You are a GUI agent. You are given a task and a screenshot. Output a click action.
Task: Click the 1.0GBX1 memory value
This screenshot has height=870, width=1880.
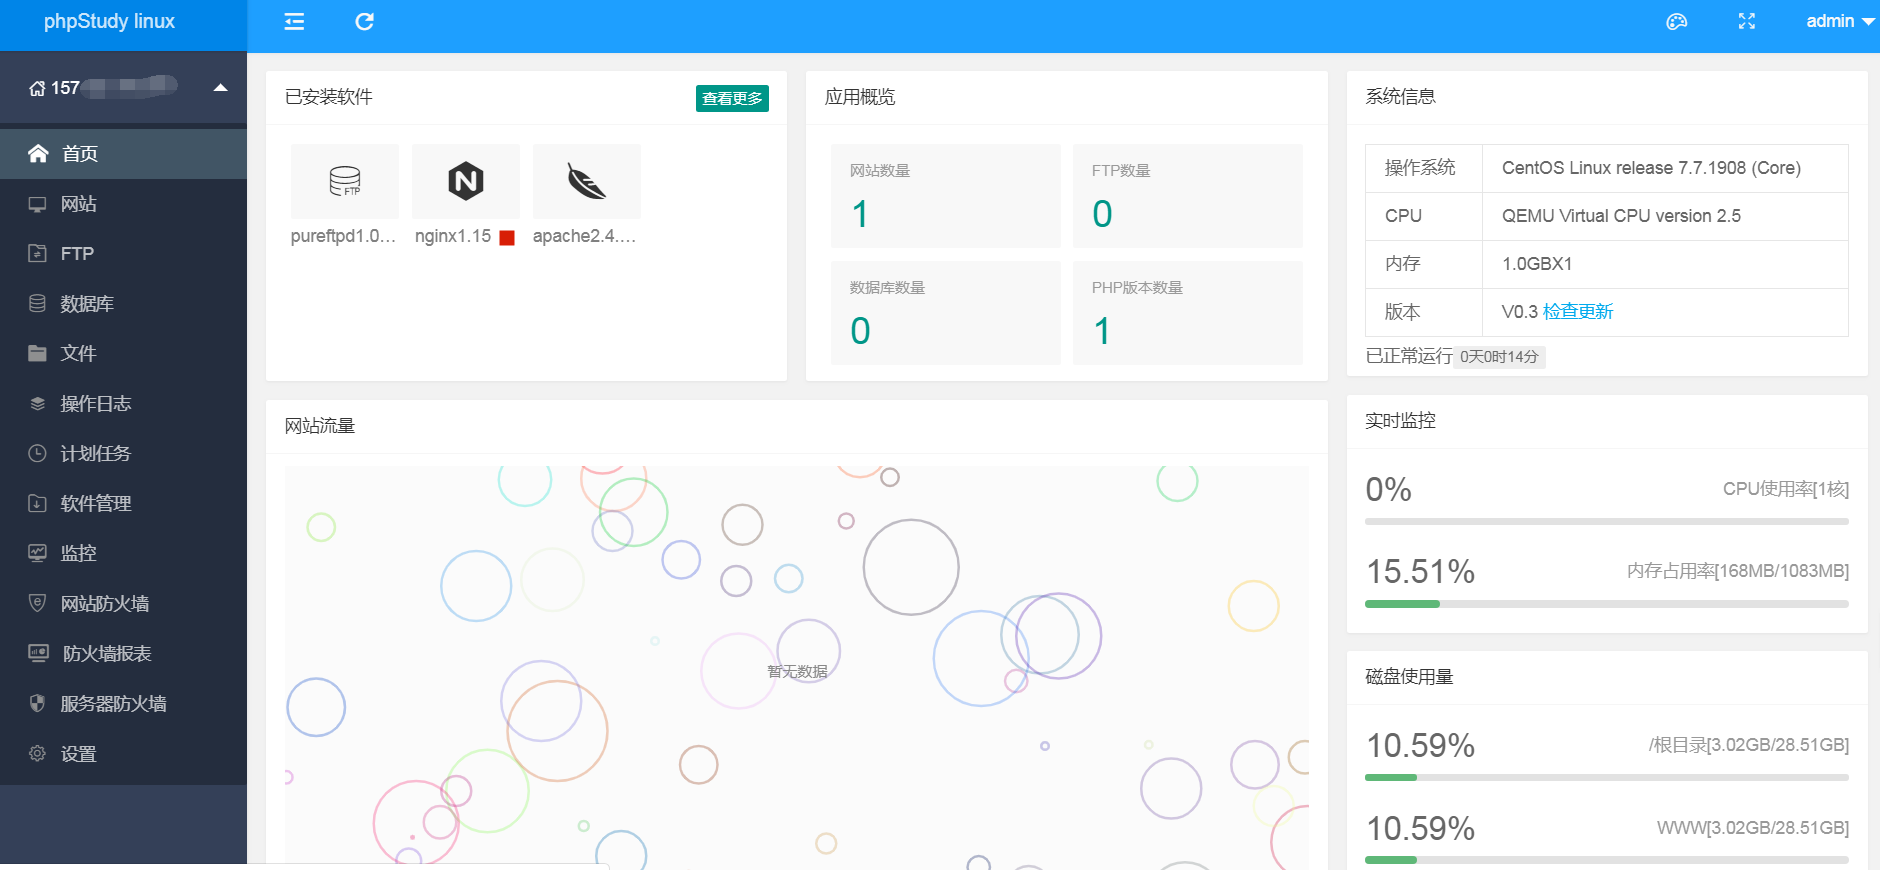point(1537,264)
